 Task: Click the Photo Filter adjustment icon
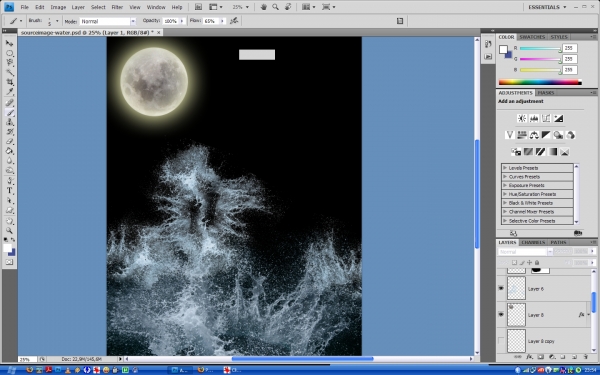point(558,135)
